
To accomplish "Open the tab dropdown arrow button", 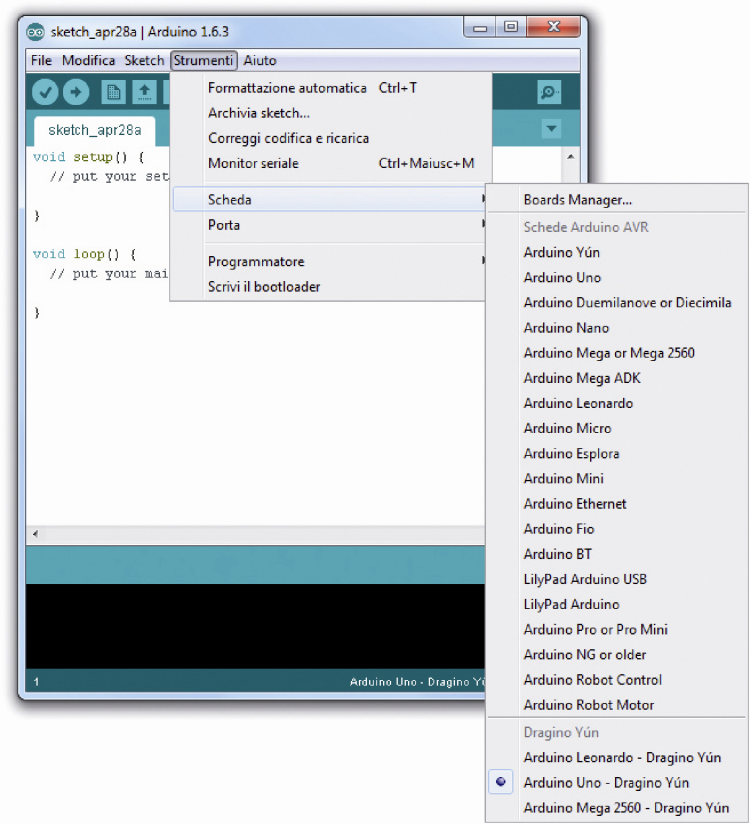I will [551, 128].
